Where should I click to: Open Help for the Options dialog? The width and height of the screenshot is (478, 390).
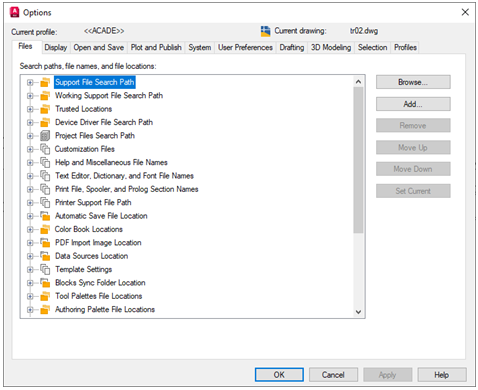pos(442,375)
